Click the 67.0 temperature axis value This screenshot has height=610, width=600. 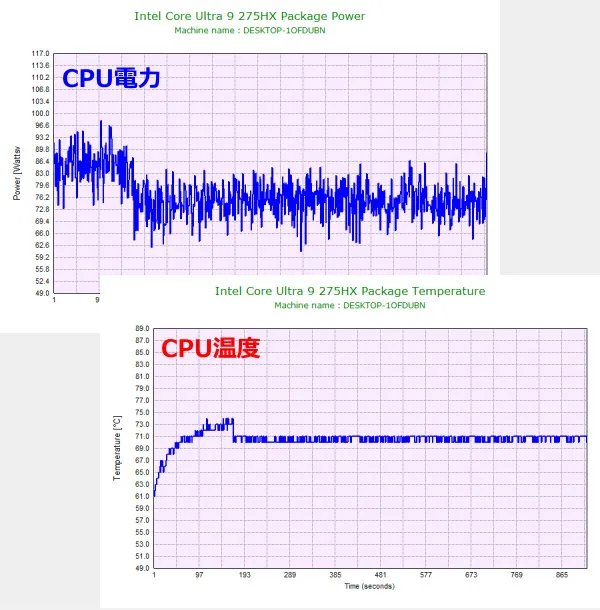pos(142,461)
